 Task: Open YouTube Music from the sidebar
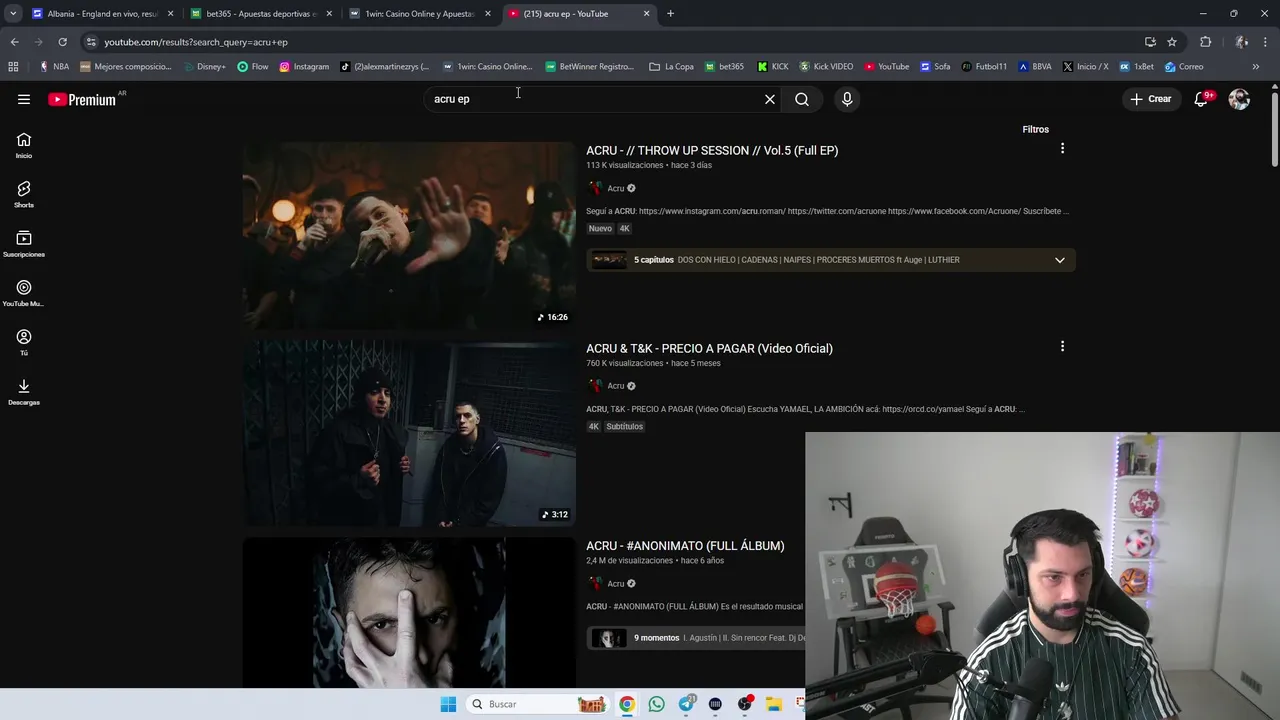click(24, 294)
